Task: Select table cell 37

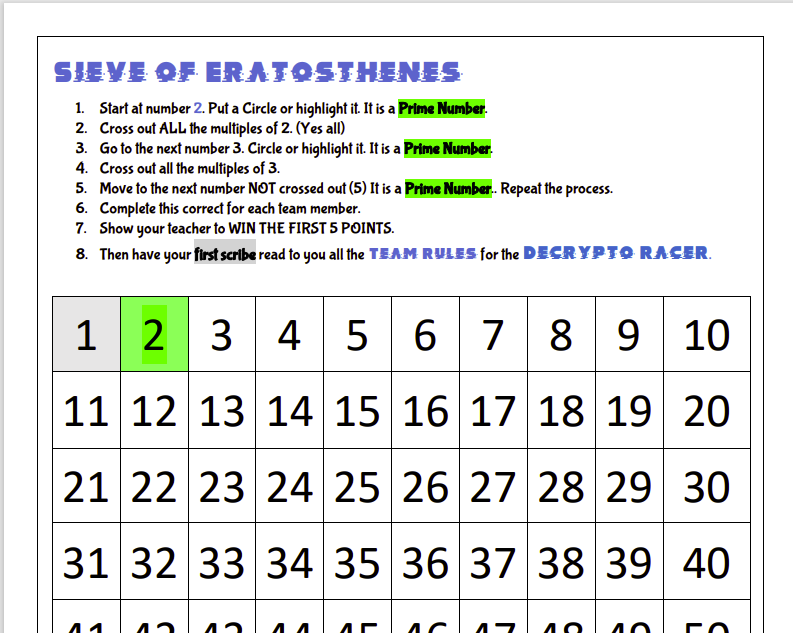Action: [x=494, y=561]
